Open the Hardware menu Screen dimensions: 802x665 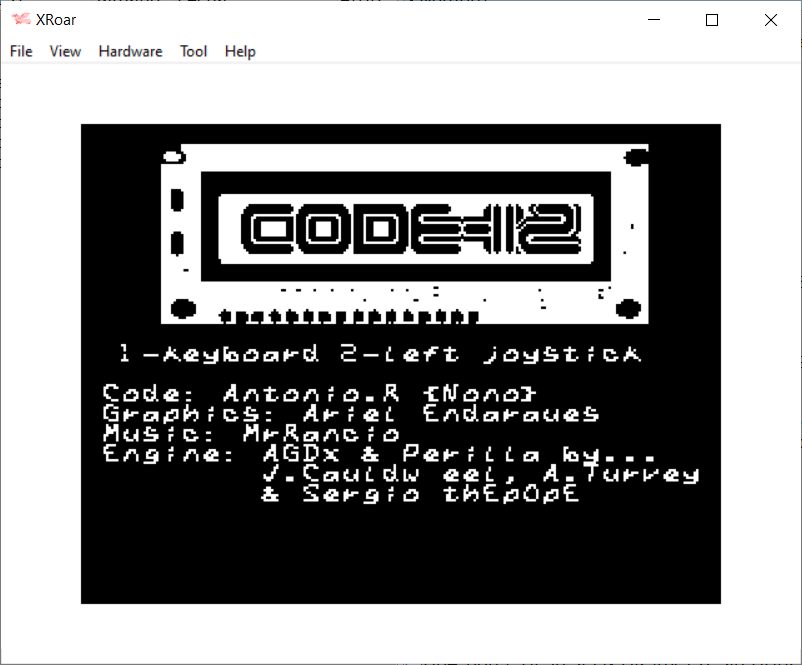[x=130, y=51]
